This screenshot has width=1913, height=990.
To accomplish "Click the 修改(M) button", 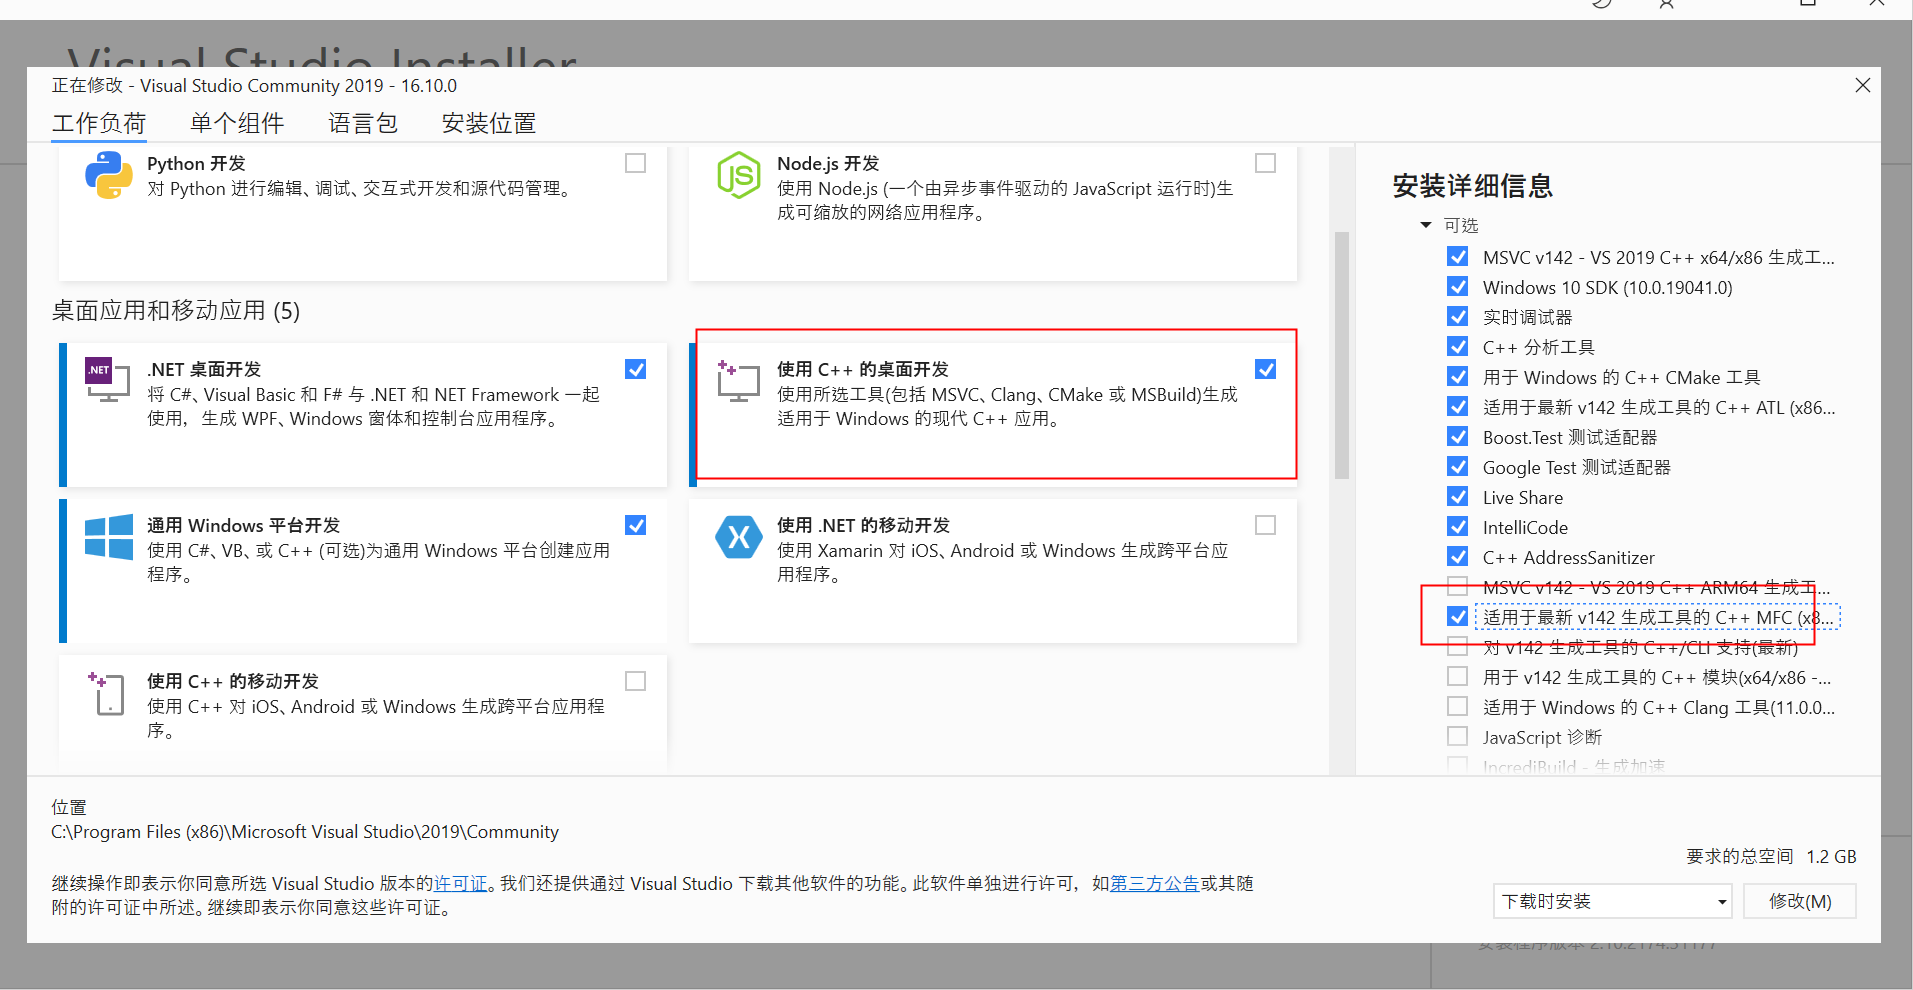I will [1800, 901].
